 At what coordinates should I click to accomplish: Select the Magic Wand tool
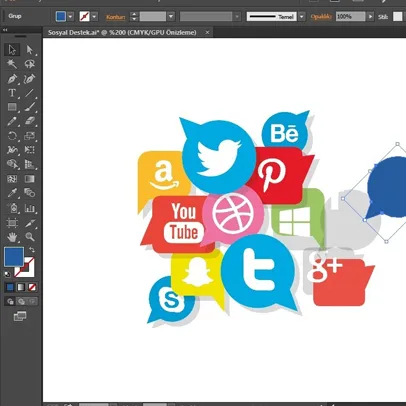coord(12,64)
